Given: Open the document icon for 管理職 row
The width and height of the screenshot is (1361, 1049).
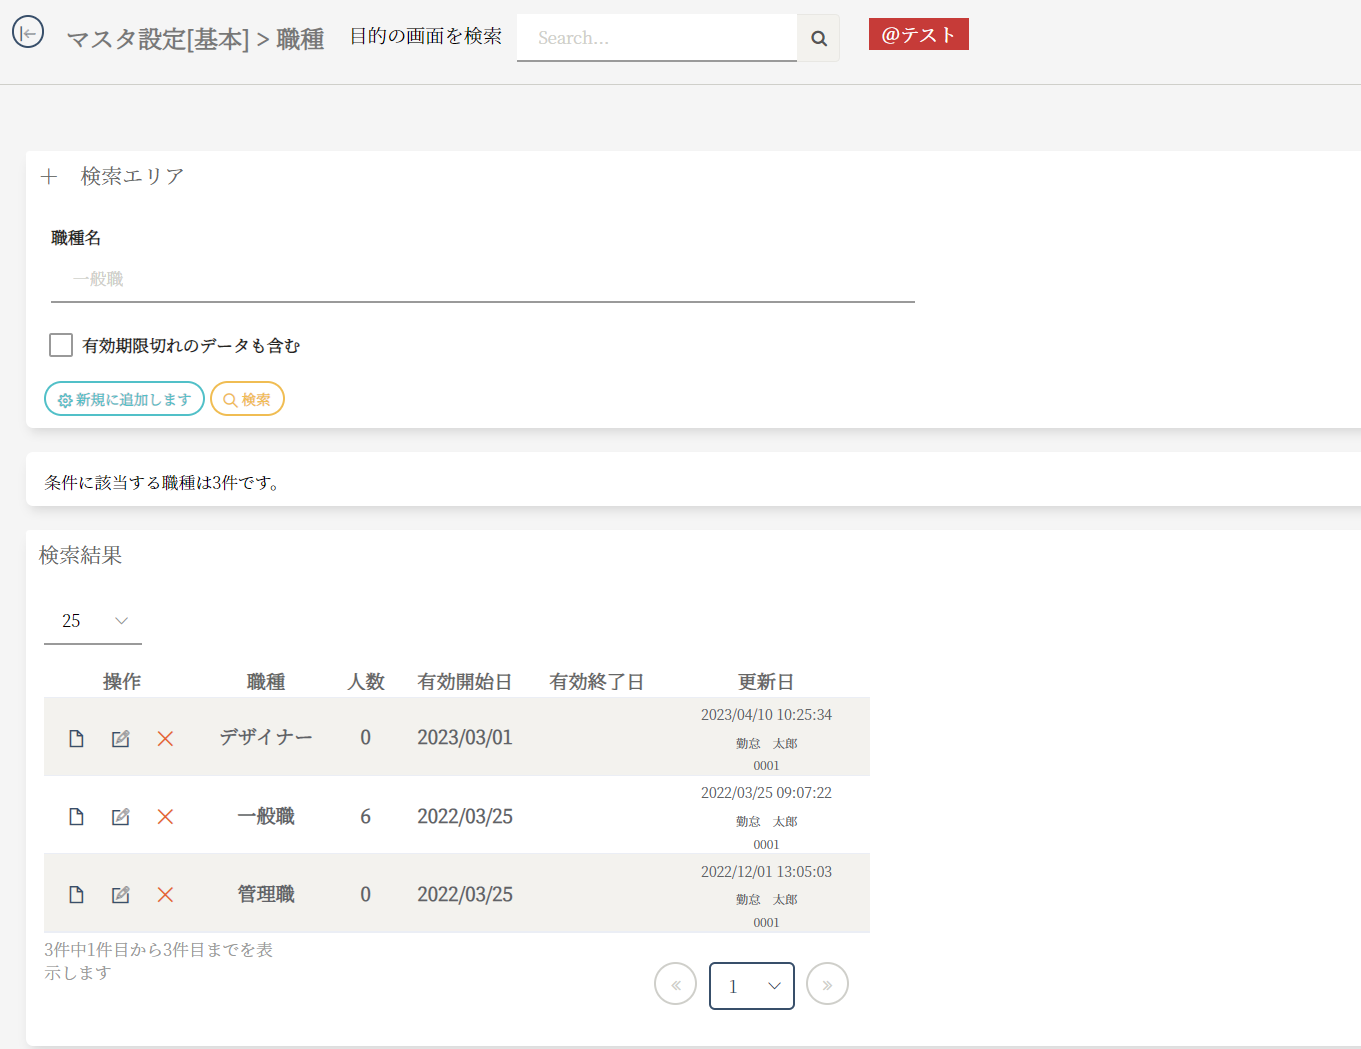Looking at the screenshot, I should coord(76,895).
